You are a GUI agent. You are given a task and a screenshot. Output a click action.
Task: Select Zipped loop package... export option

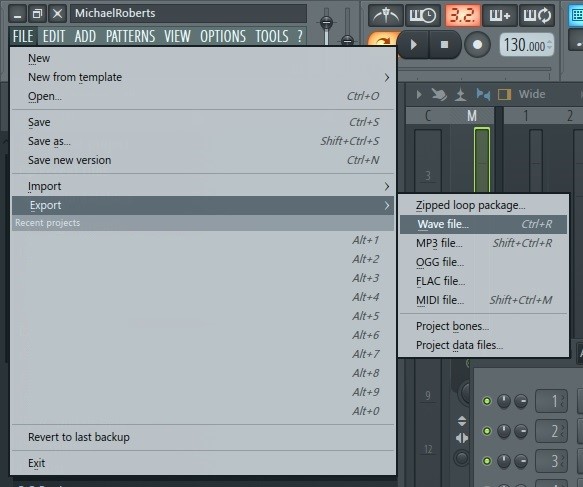[x=483, y=205]
